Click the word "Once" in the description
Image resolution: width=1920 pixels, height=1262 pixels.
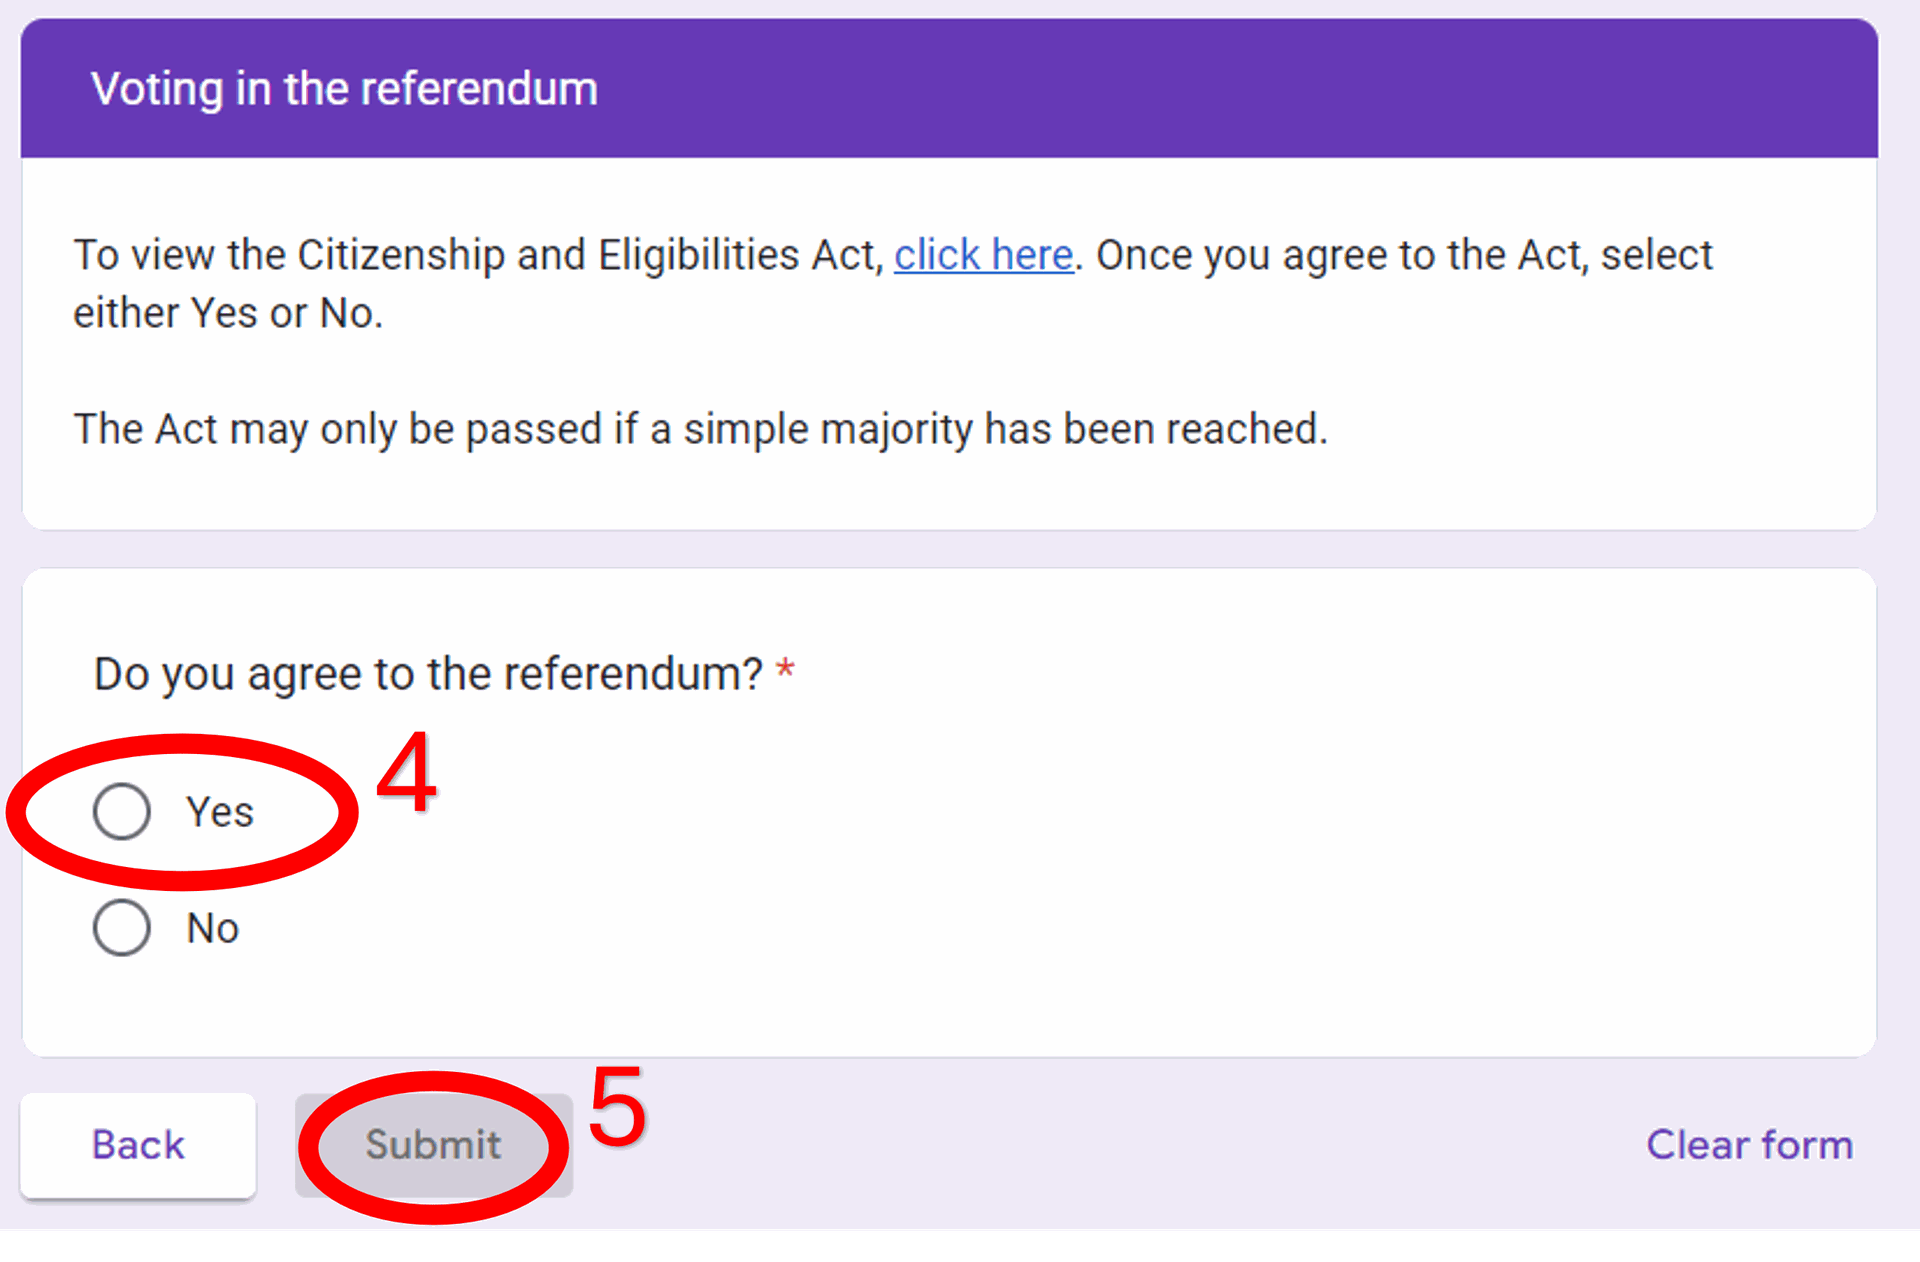[x=1143, y=255]
